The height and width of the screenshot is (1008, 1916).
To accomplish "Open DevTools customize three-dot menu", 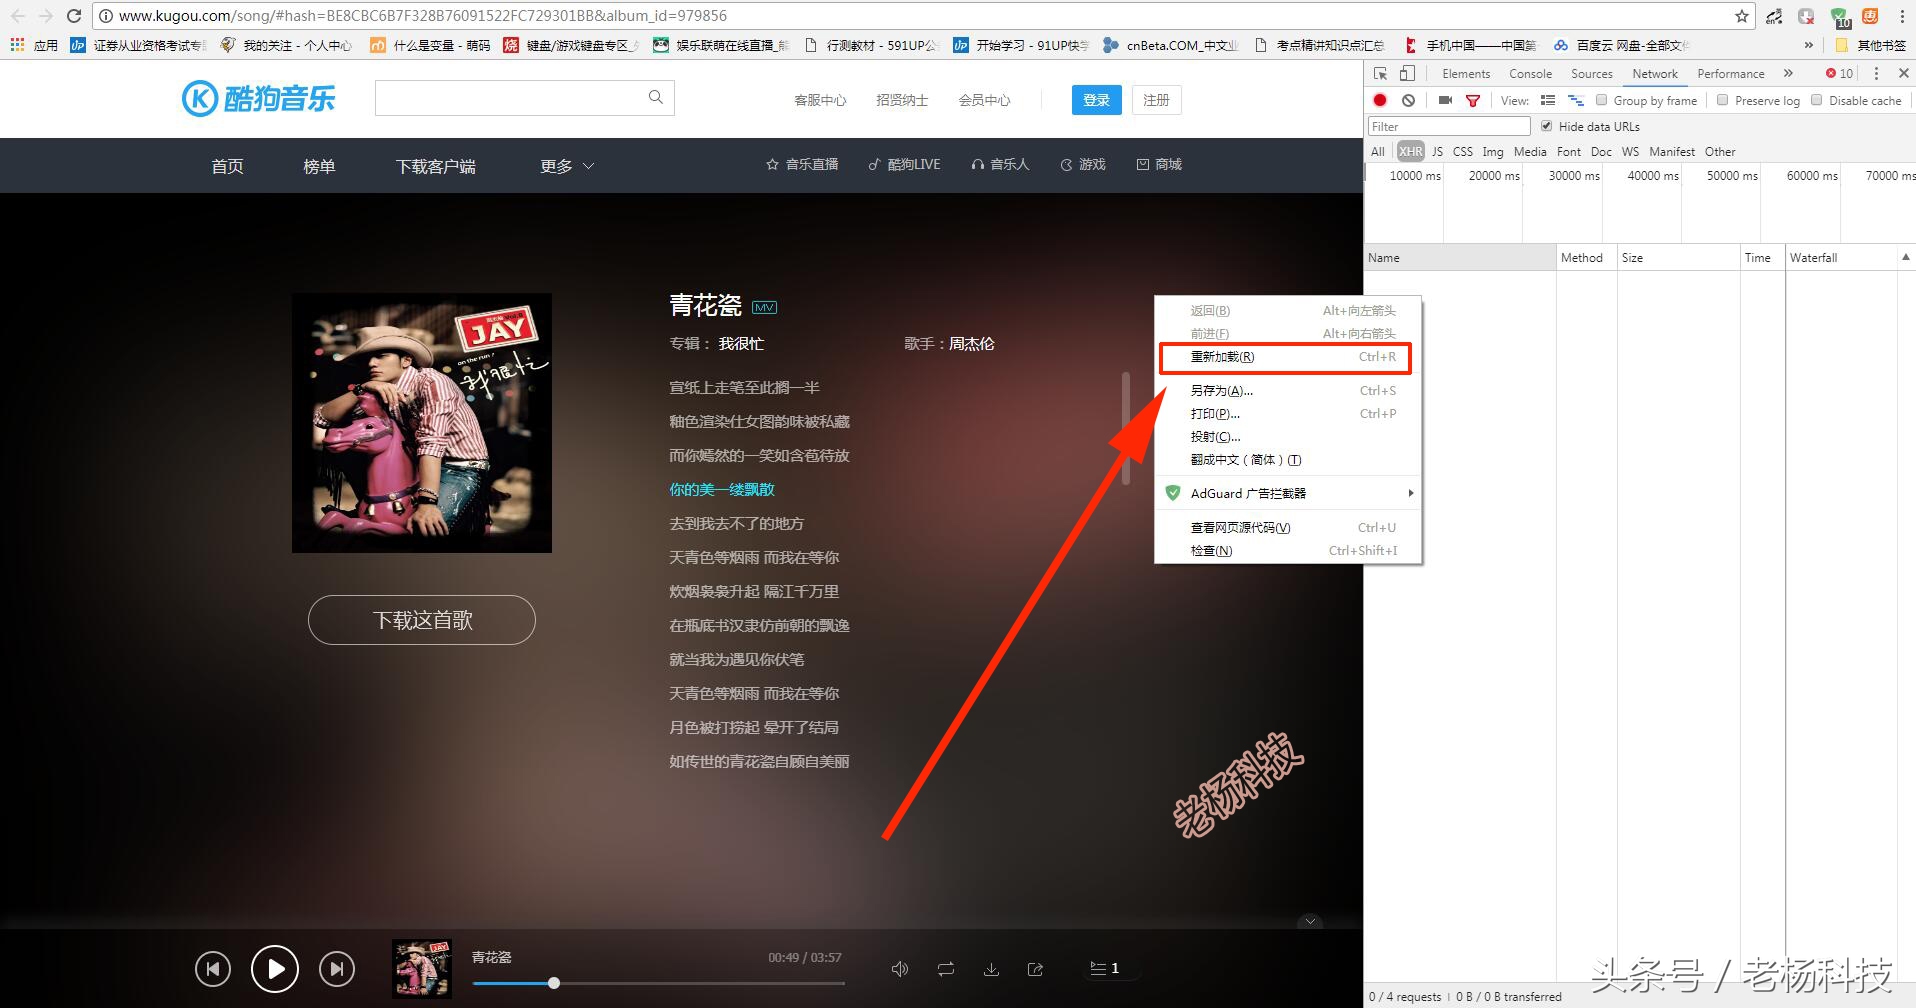I will coord(1876,73).
